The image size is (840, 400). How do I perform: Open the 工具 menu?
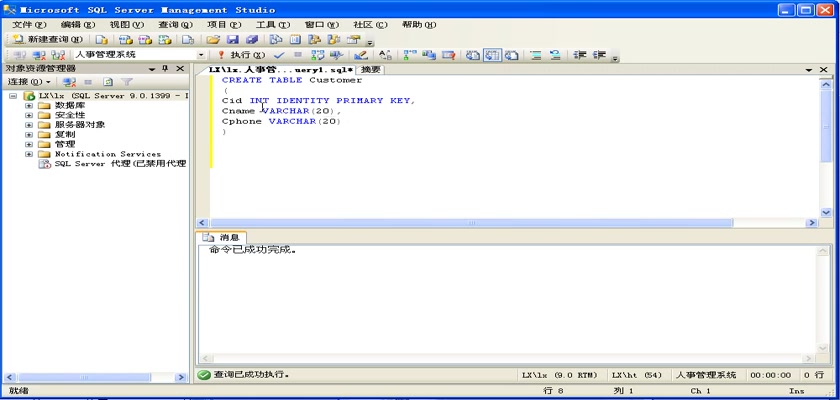[x=273, y=25]
